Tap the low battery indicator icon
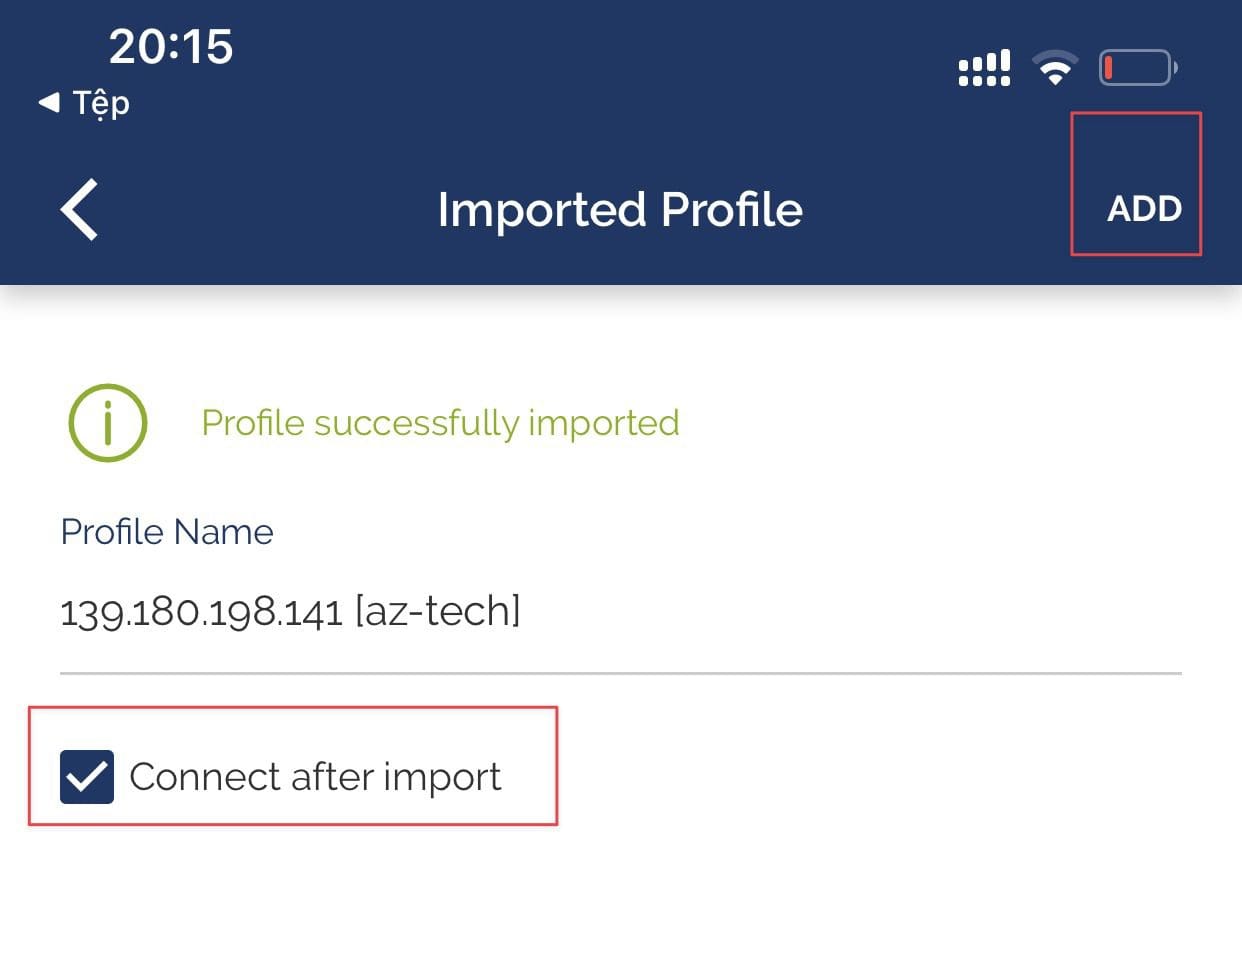 (x=1137, y=66)
